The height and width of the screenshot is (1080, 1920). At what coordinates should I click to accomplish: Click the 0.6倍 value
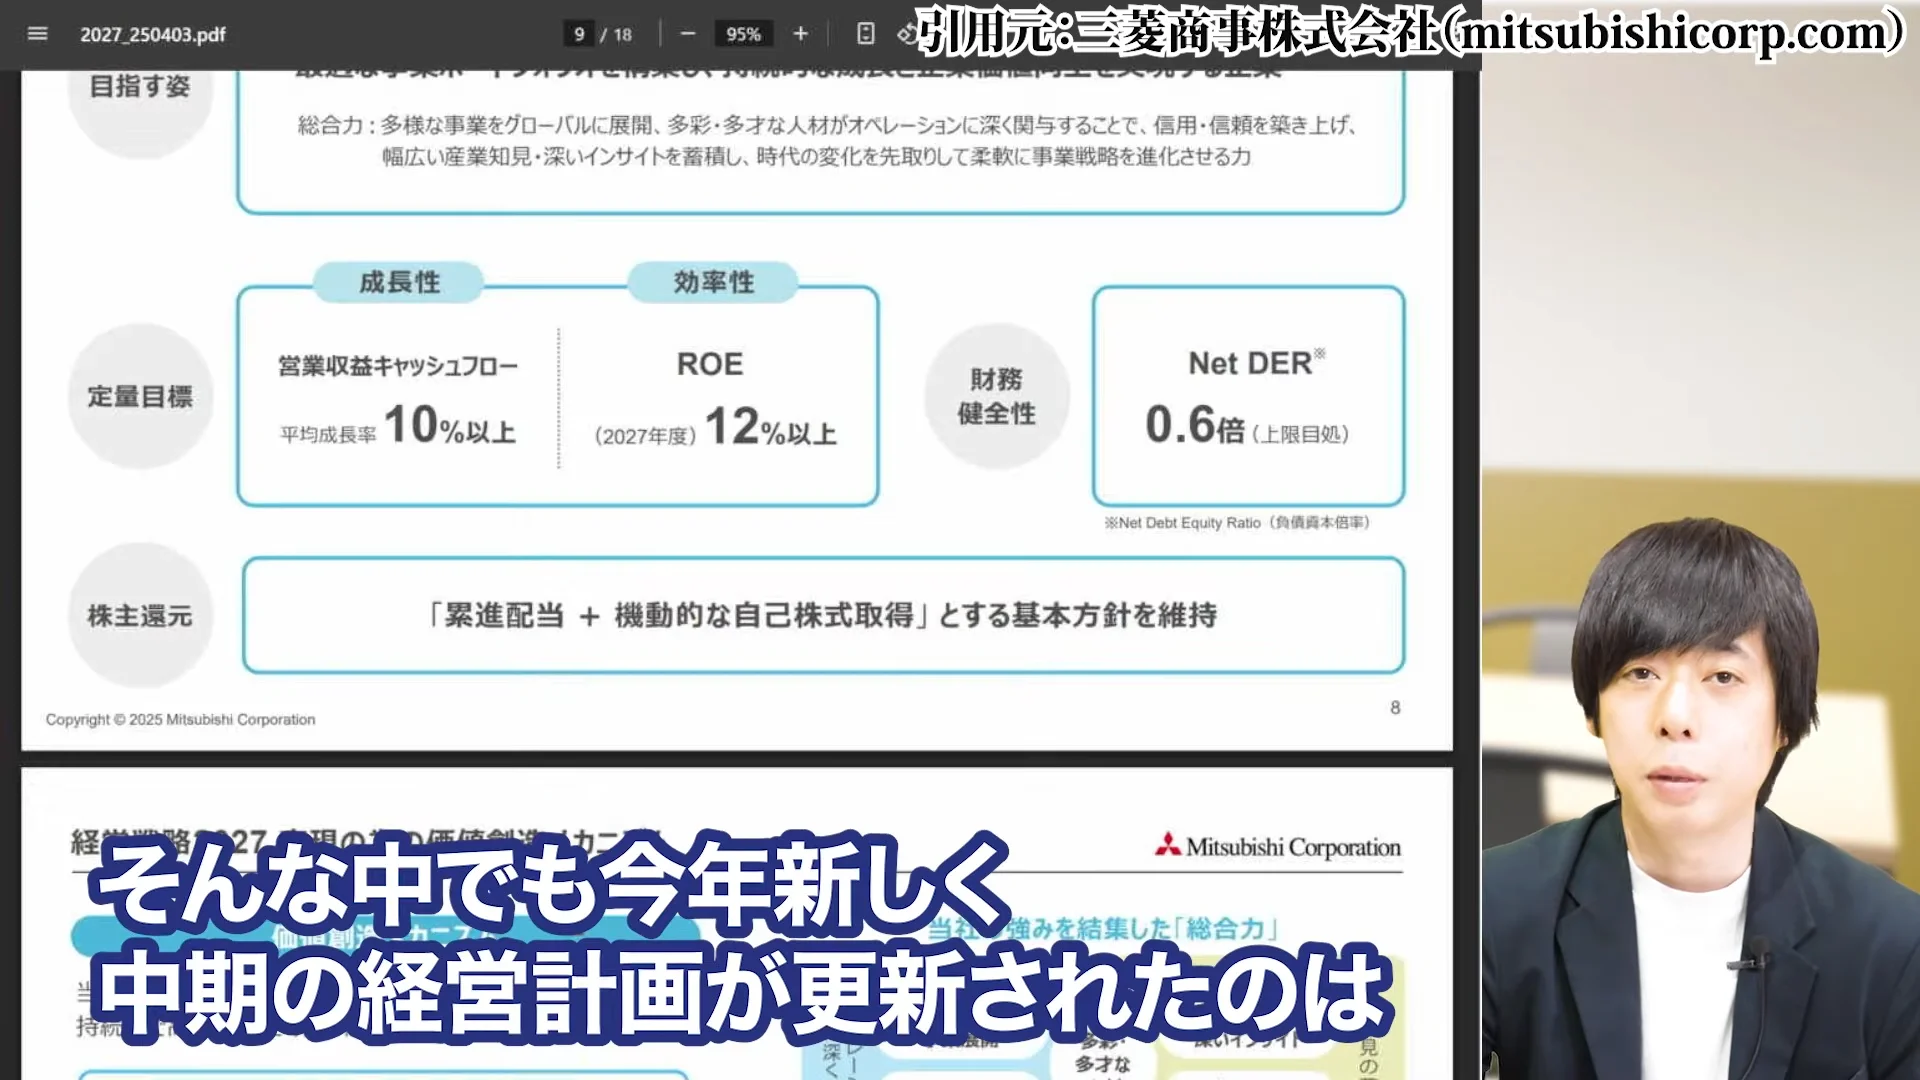point(1195,425)
